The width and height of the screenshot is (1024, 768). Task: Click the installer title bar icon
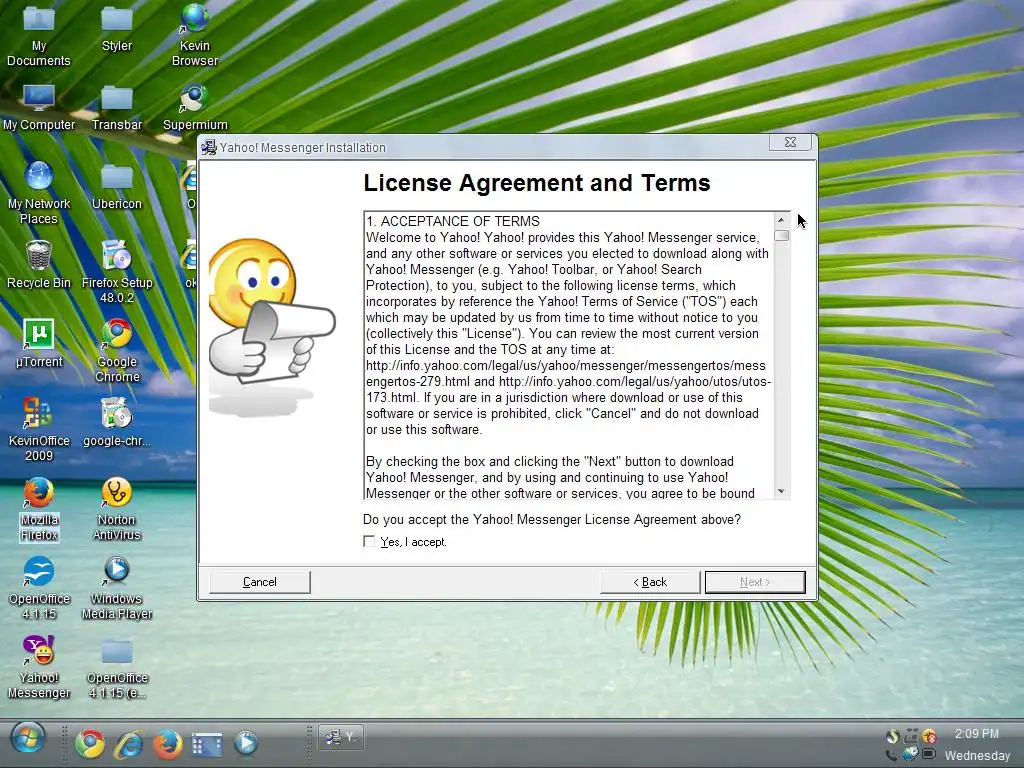pyautogui.click(x=209, y=148)
